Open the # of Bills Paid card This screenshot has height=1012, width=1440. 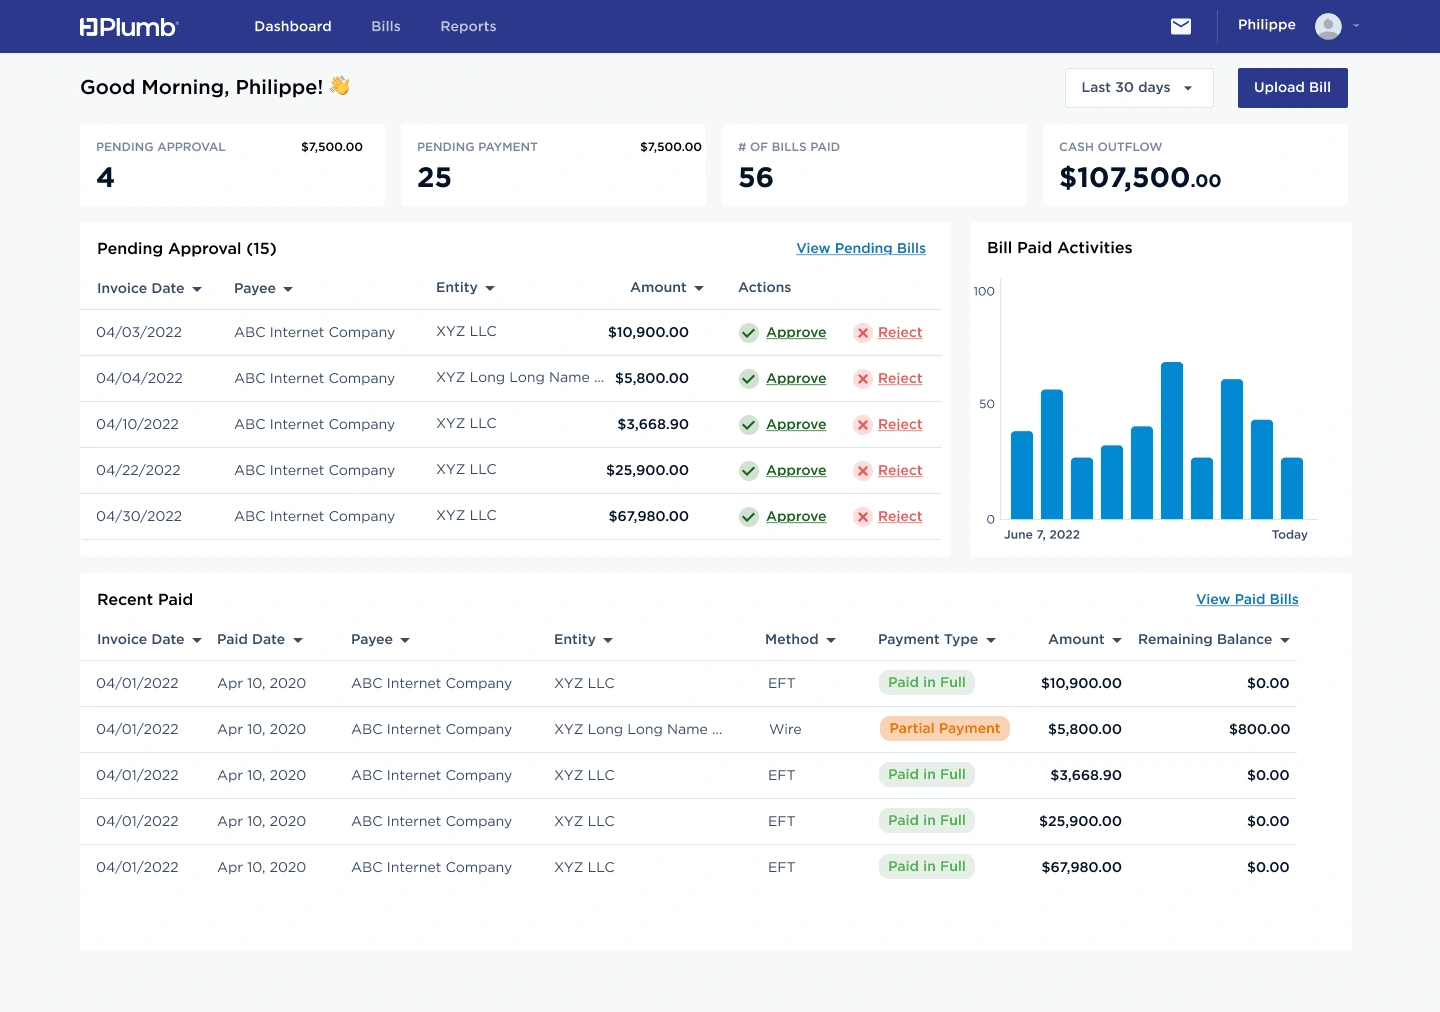click(x=874, y=165)
